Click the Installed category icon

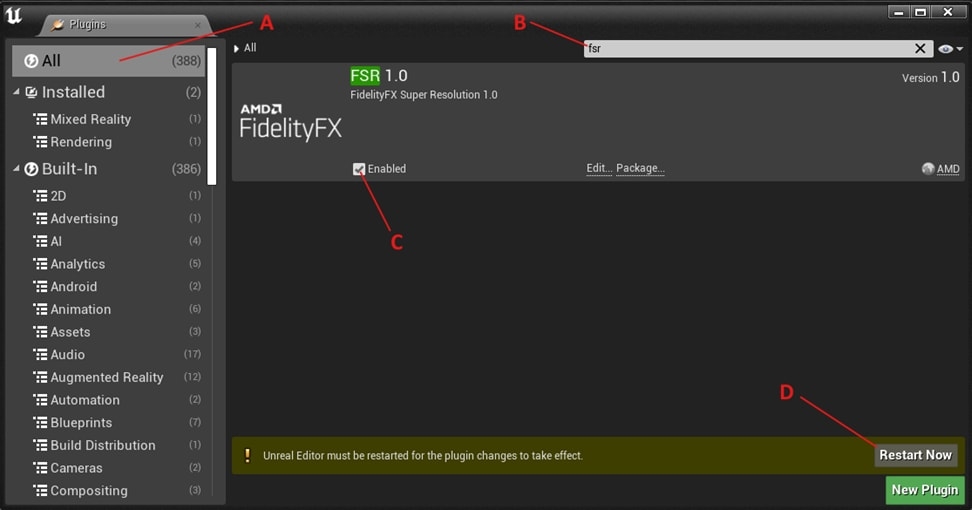31,92
